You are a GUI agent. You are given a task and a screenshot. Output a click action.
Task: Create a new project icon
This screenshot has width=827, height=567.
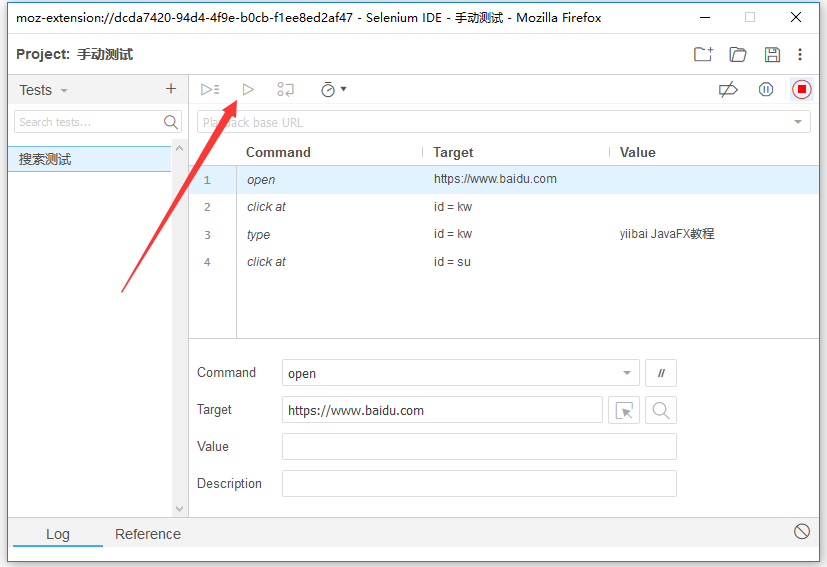pos(704,55)
